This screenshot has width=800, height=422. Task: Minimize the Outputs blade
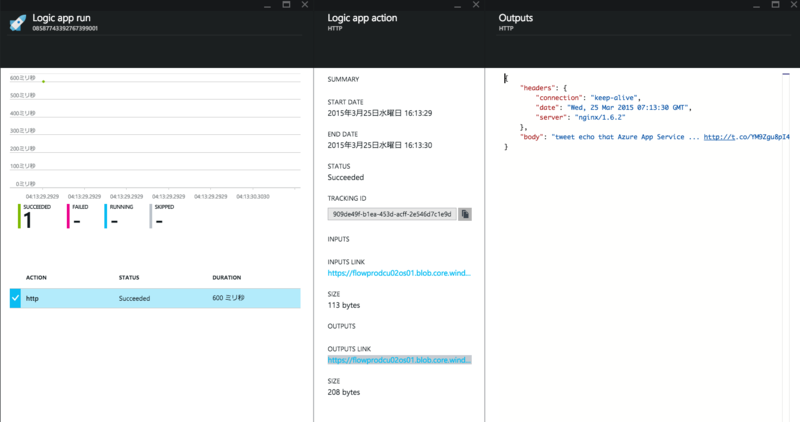tap(757, 5)
